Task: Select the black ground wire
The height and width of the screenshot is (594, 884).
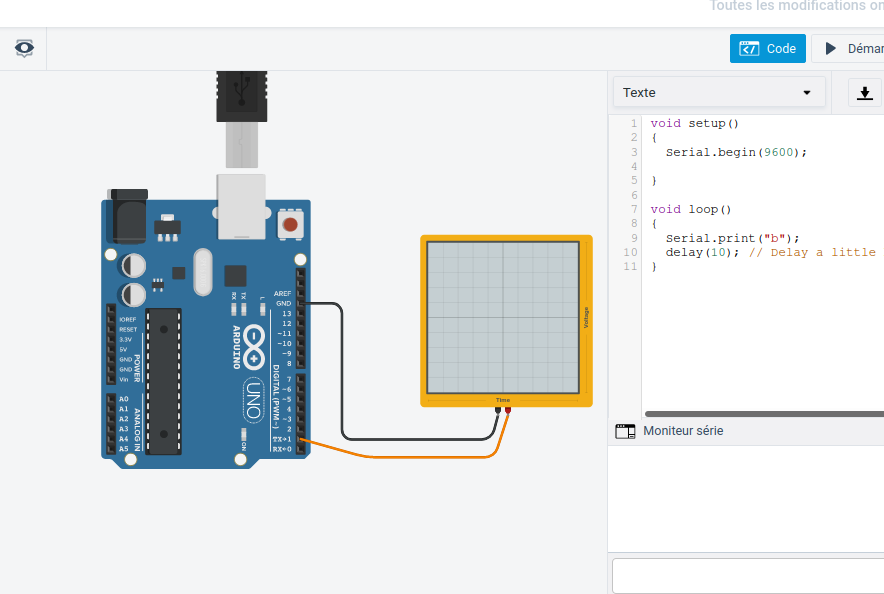Action: click(x=343, y=380)
